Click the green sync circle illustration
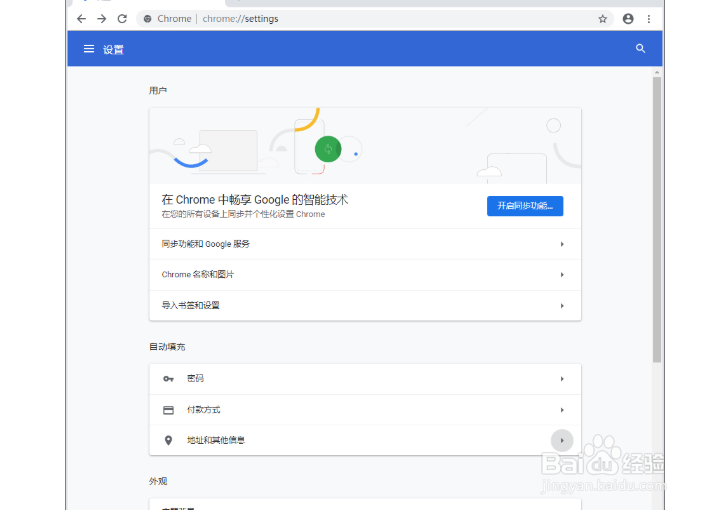Image resolution: width=706 pixels, height=510 pixels. coord(328,149)
